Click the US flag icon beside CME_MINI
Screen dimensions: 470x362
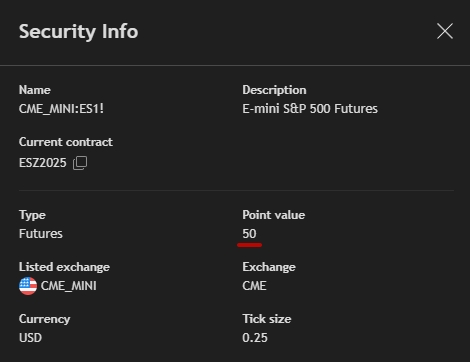coord(28,286)
